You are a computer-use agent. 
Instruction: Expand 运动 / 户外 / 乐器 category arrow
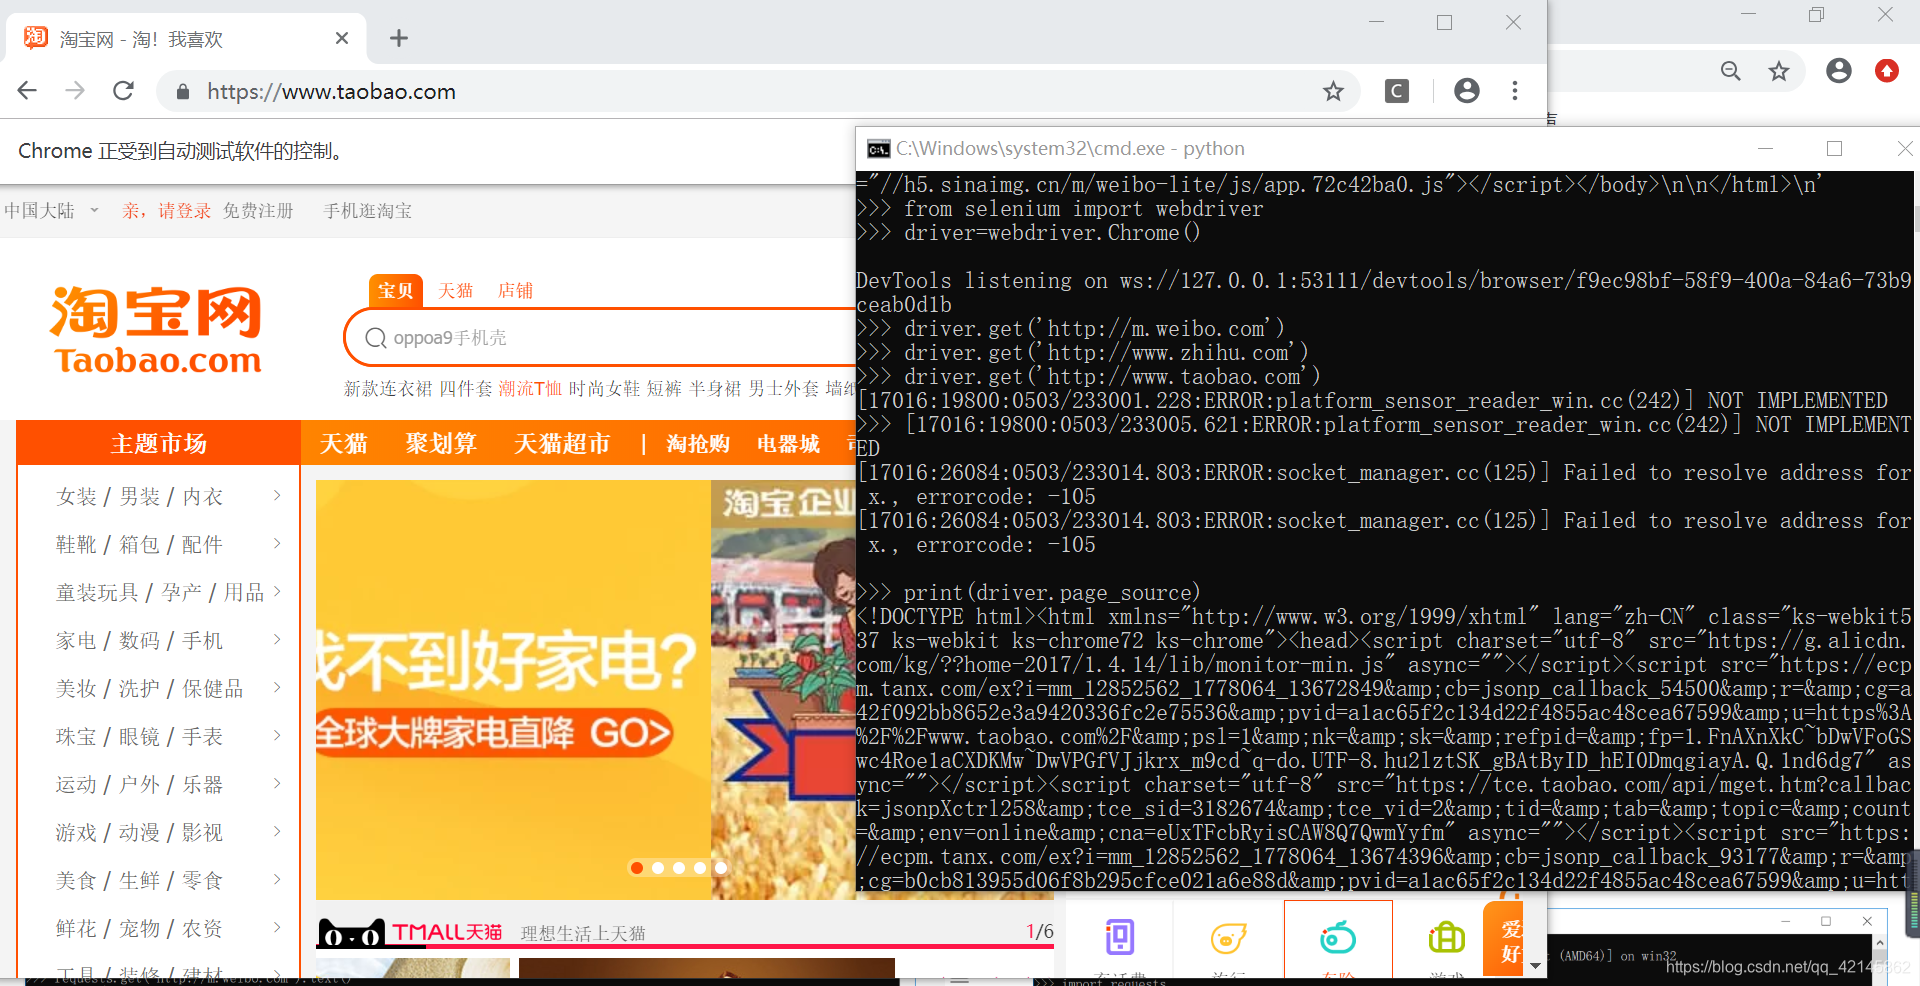pyautogui.click(x=277, y=783)
